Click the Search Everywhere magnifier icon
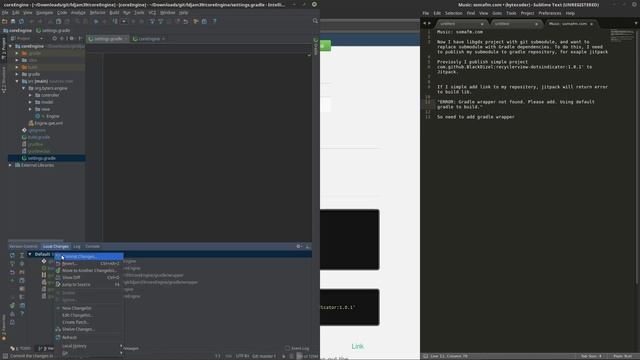The height and width of the screenshot is (360, 640). click(315, 21)
